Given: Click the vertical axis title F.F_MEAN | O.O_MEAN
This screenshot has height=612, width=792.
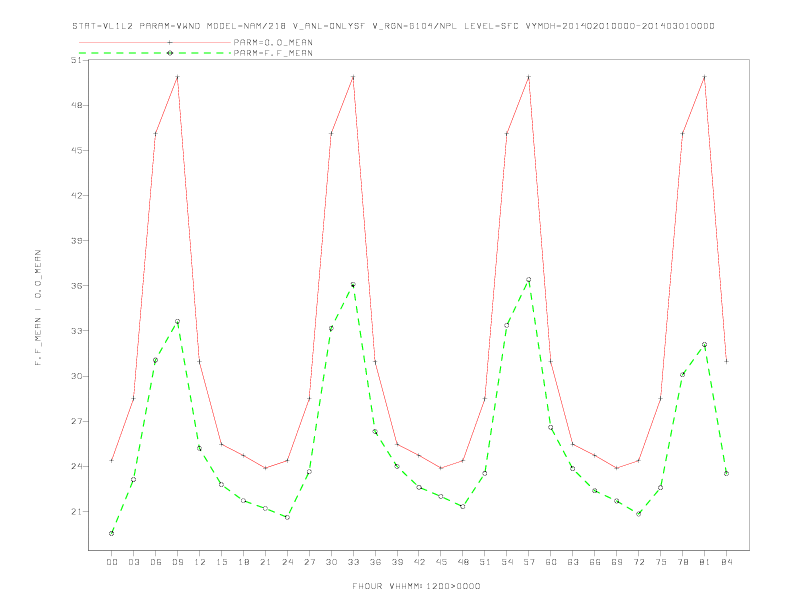Looking at the screenshot, I should [38, 308].
